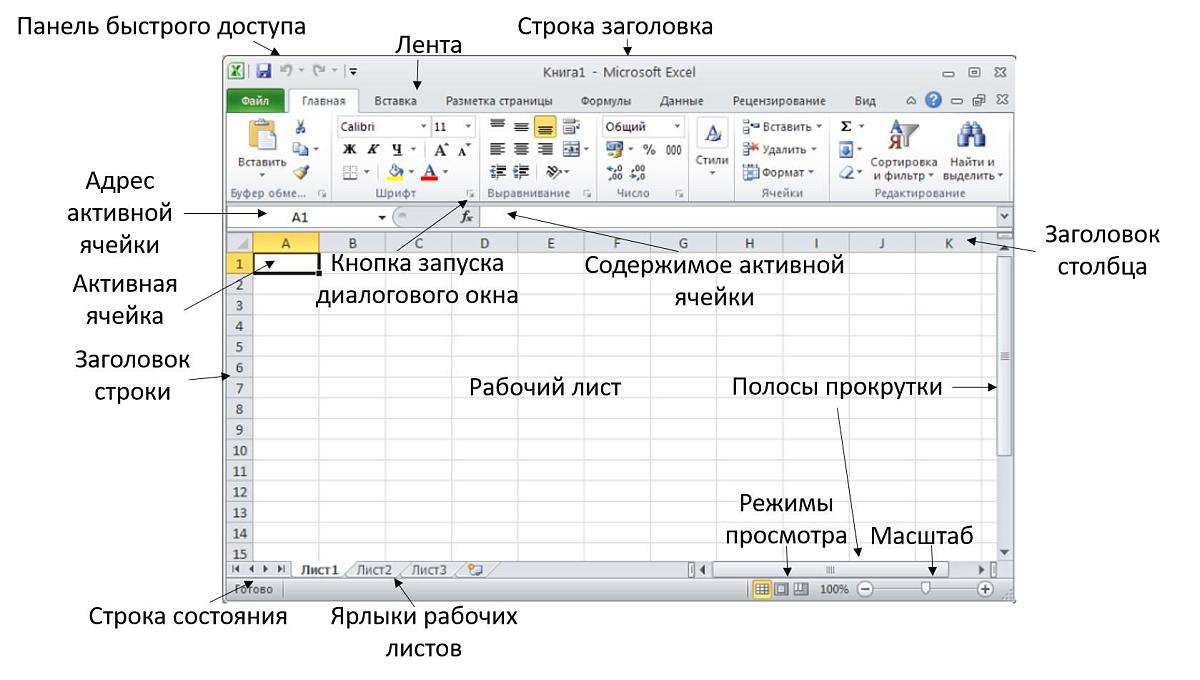This screenshot has width=1200, height=680.
Task: Open Сортировка и фильтр
Action: (x=903, y=150)
